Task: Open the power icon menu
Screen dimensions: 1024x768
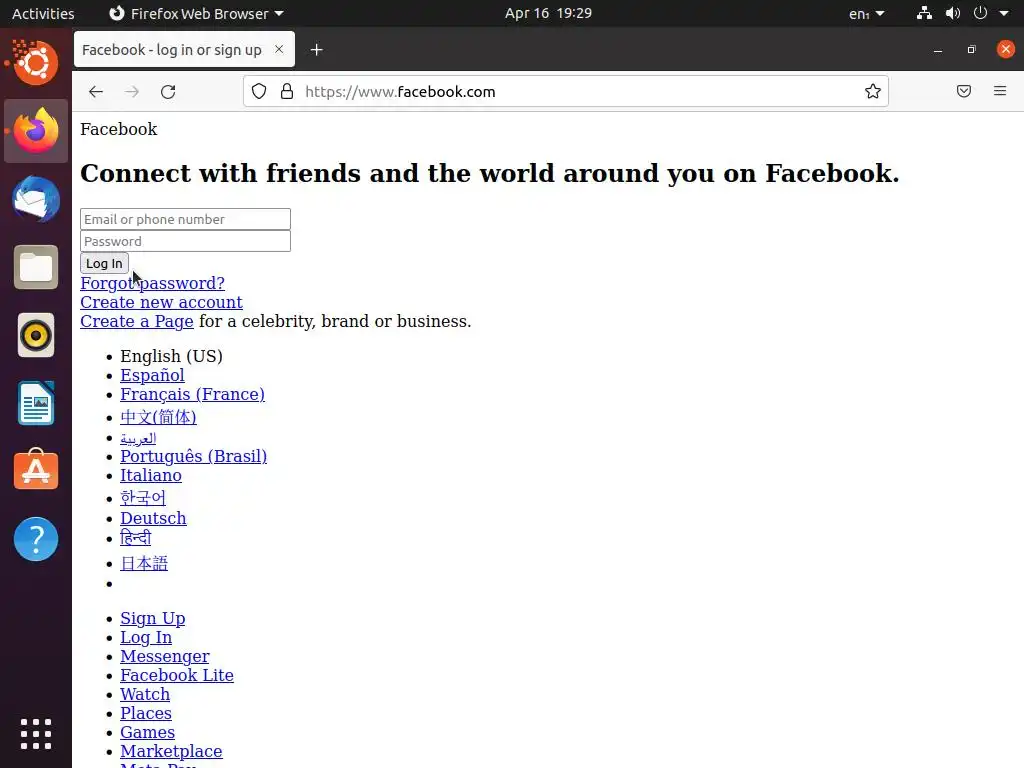Action: [980, 13]
